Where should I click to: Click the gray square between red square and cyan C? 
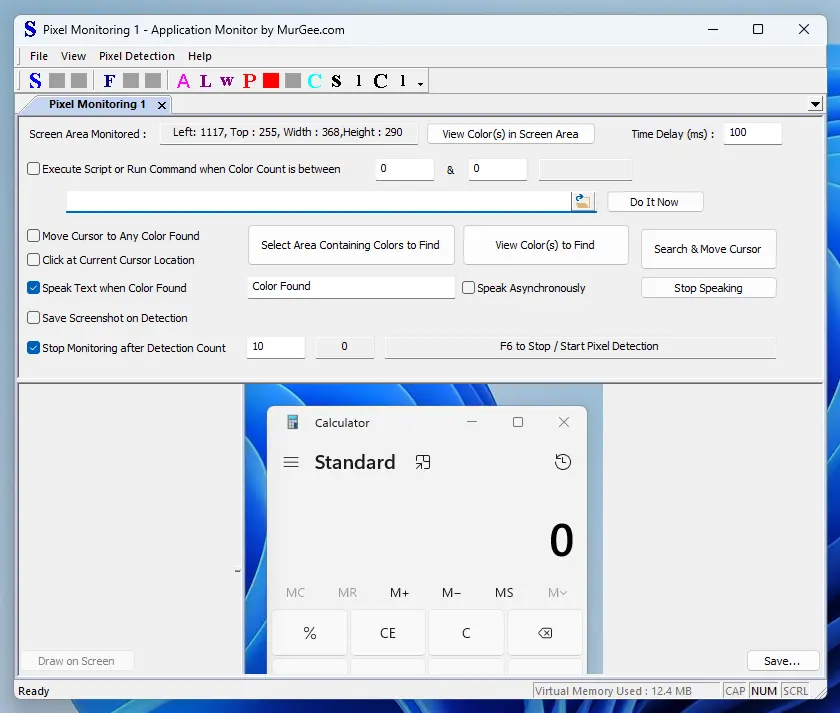pyautogui.click(x=293, y=81)
